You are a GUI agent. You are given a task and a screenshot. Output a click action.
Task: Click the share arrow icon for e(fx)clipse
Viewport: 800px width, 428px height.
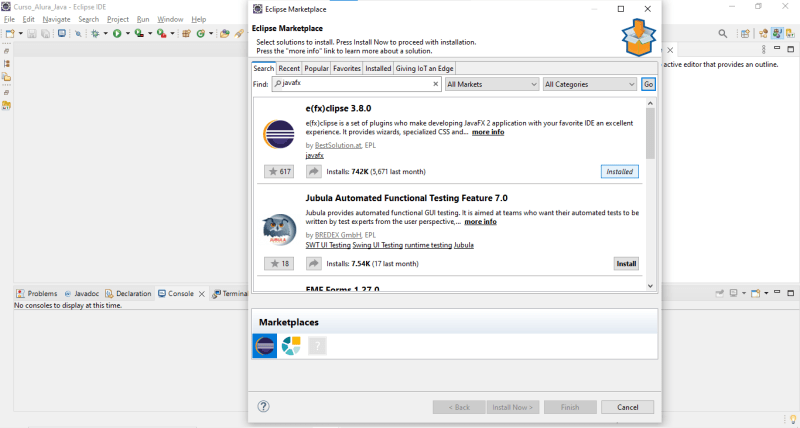[x=313, y=171]
